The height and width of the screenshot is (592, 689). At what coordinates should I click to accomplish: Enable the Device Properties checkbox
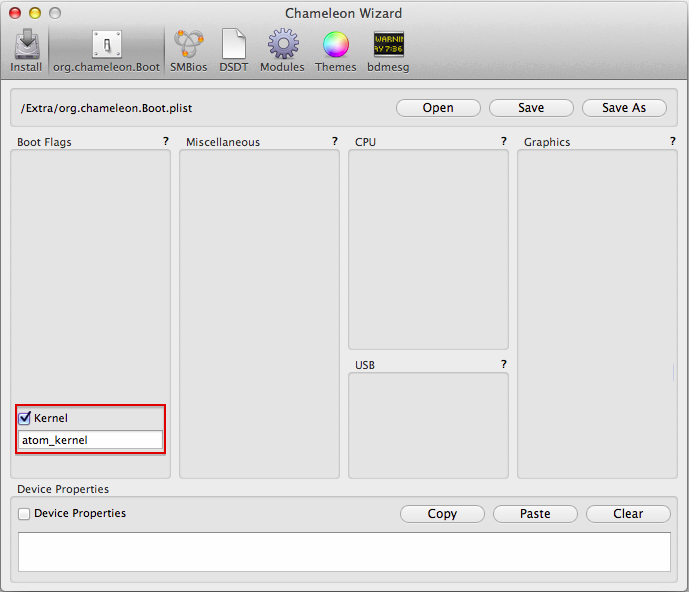(x=25, y=513)
